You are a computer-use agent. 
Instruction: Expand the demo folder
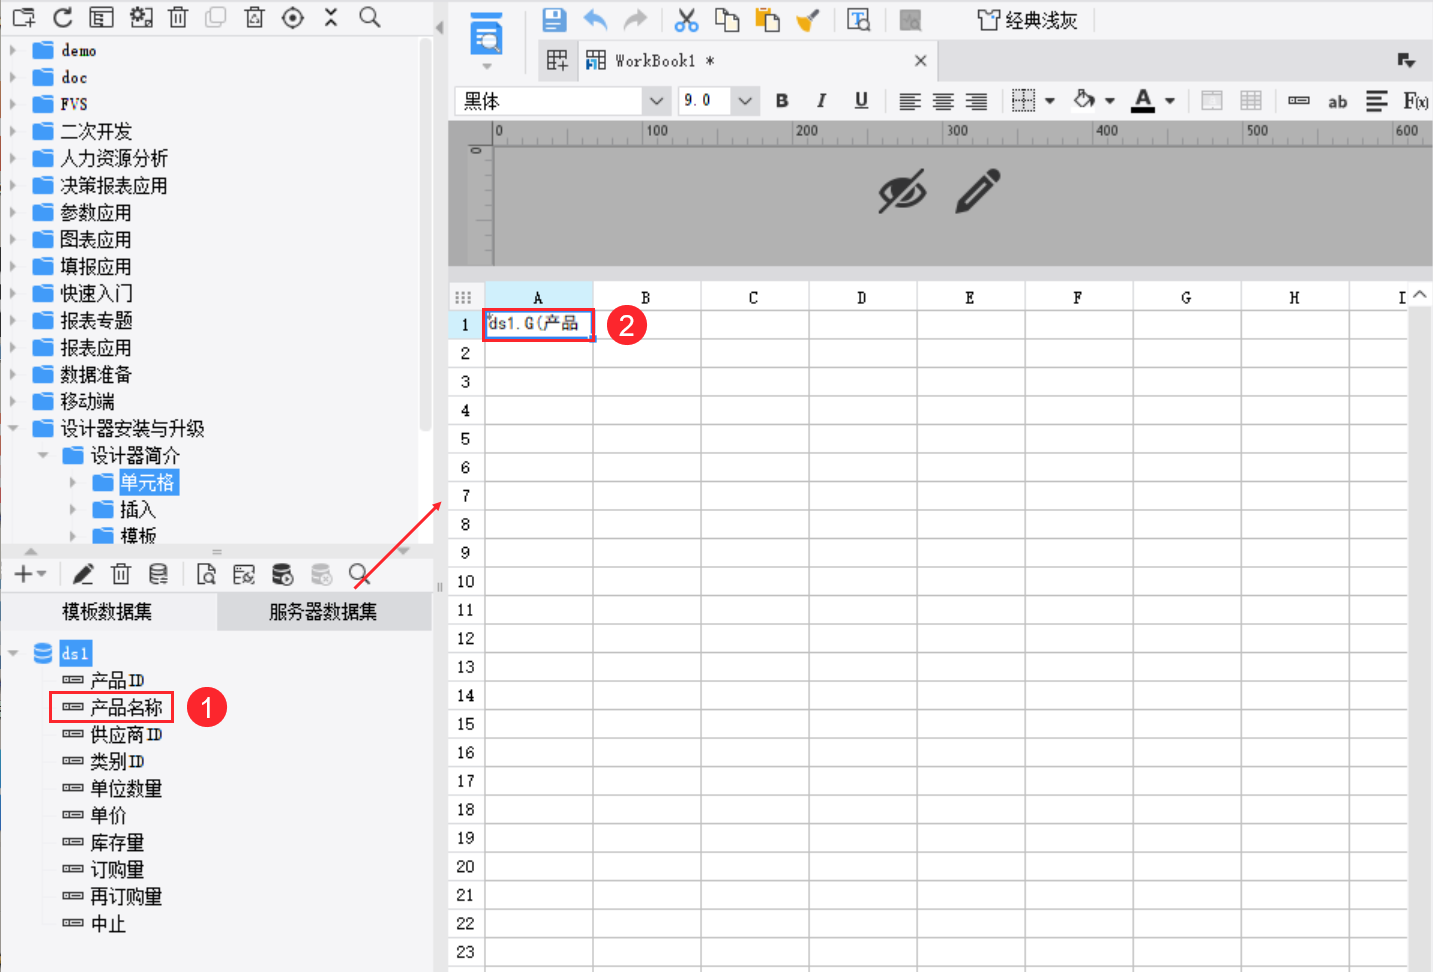[13, 49]
